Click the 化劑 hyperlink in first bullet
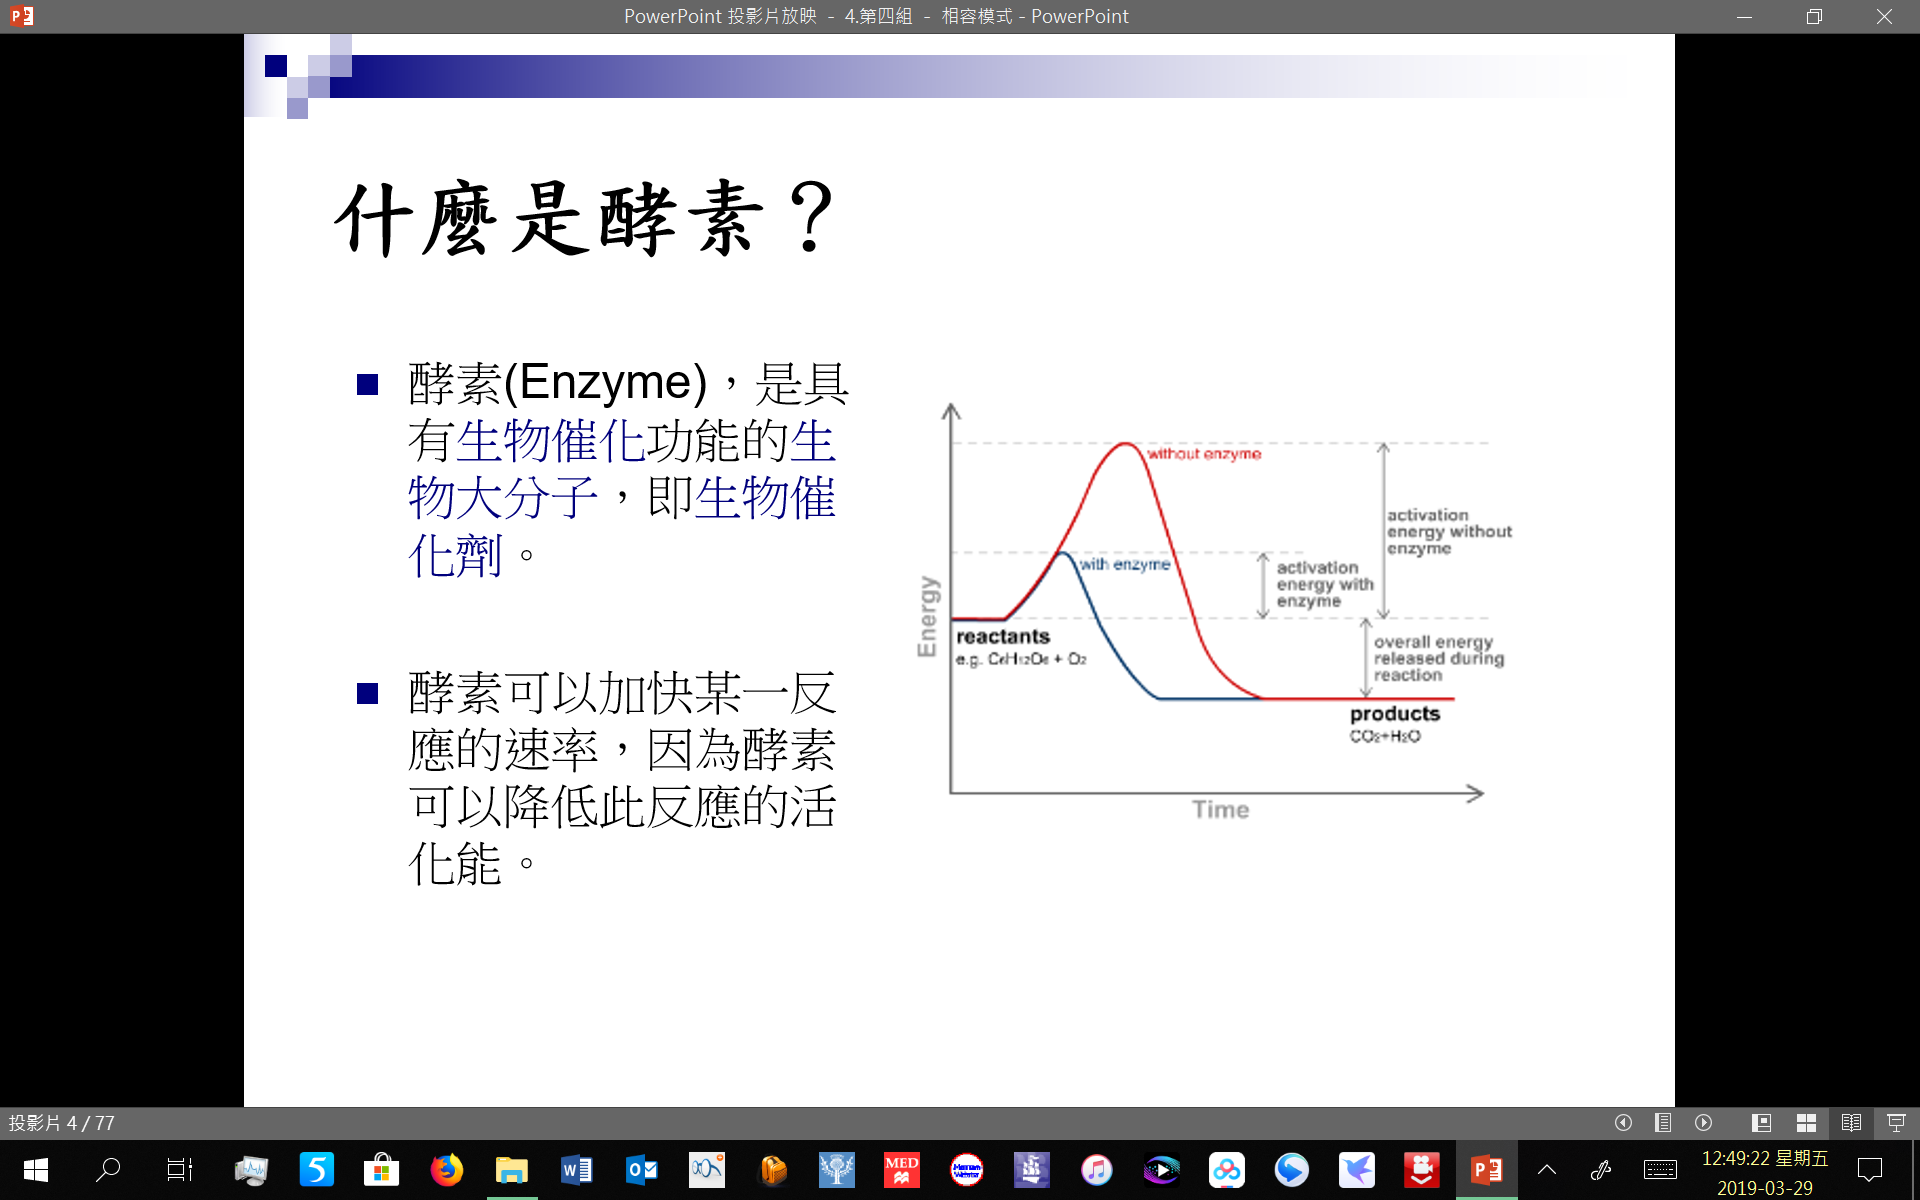Viewport: 1920px width, 1200px height. 455,555
